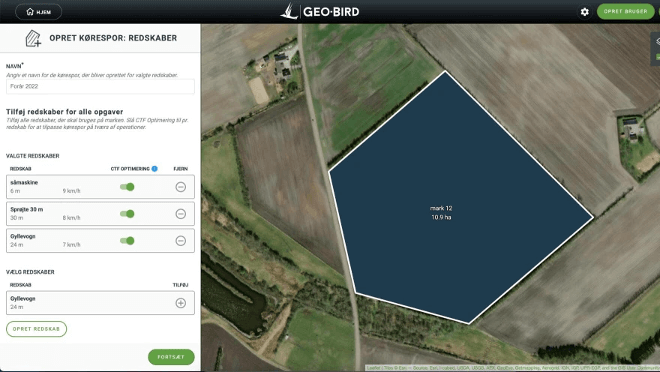The image size is (660, 372).
Task: Remove Gyllevogn from the selected implements
Action: pos(181,241)
